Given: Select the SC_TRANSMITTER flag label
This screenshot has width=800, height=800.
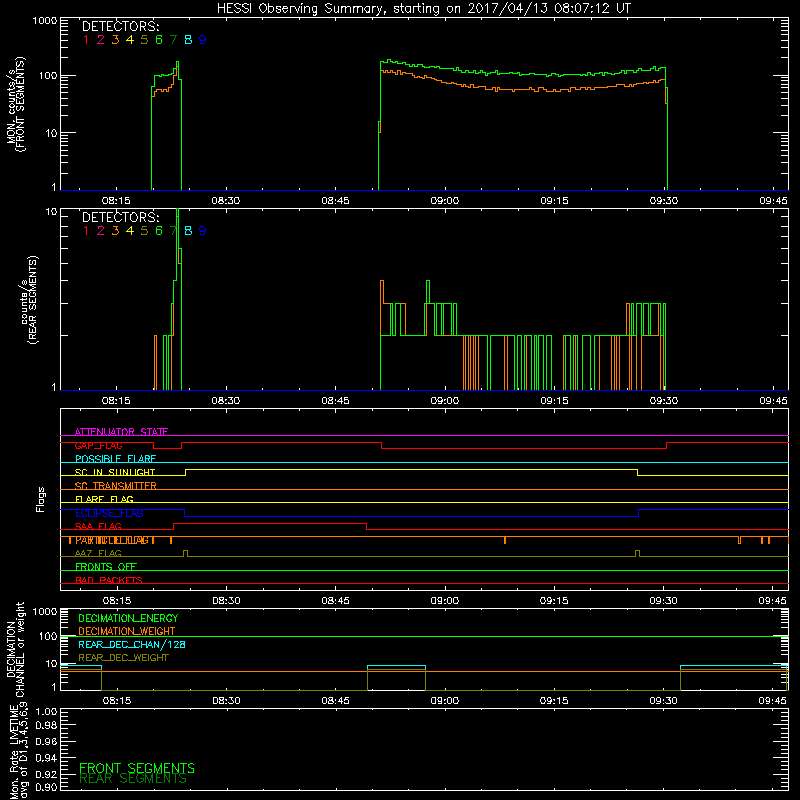Looking at the screenshot, I should click(x=116, y=486).
